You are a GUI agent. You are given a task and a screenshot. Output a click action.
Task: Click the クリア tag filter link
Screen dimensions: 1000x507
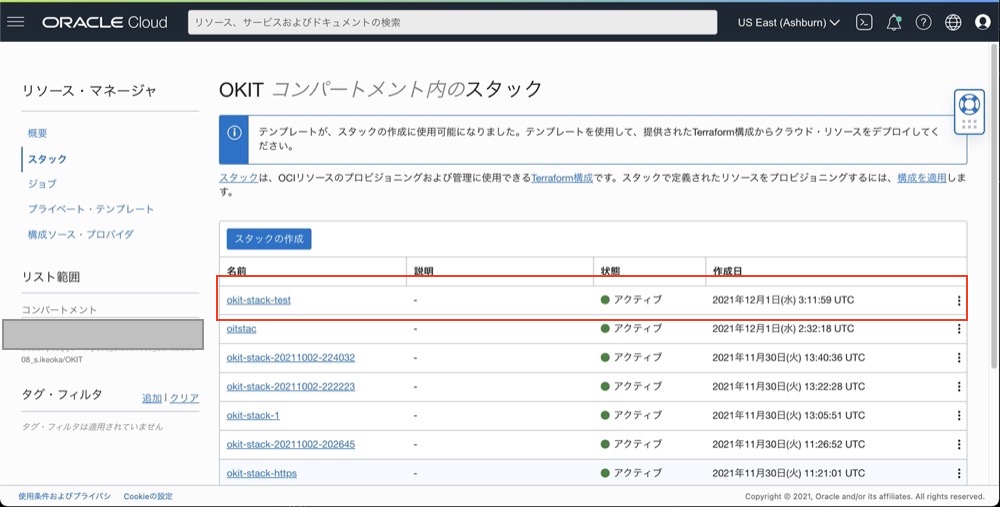pyautogui.click(x=184, y=398)
